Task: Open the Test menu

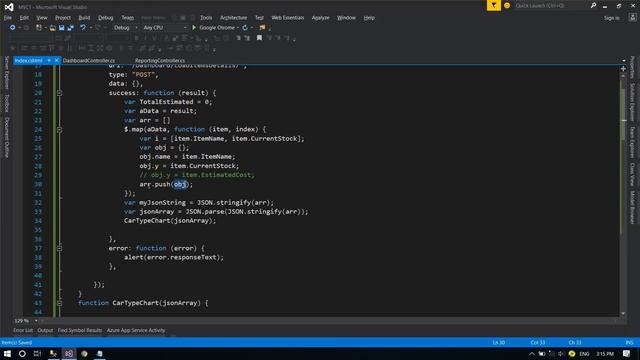Action: pyautogui.click(x=259, y=18)
